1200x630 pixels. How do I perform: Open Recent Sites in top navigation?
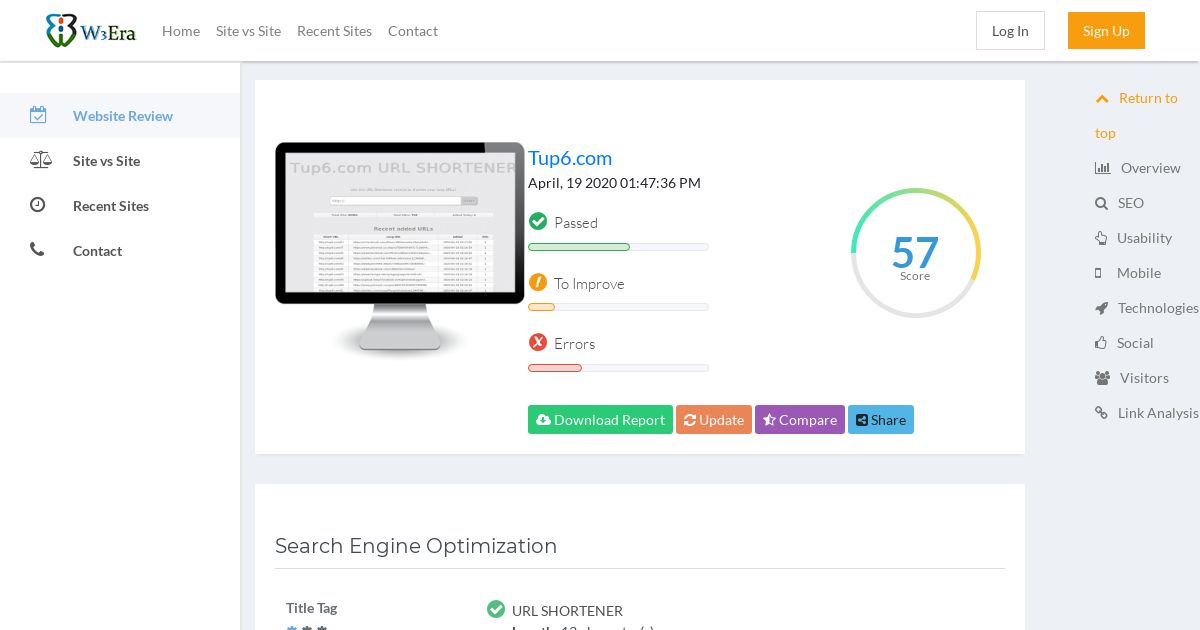334,31
